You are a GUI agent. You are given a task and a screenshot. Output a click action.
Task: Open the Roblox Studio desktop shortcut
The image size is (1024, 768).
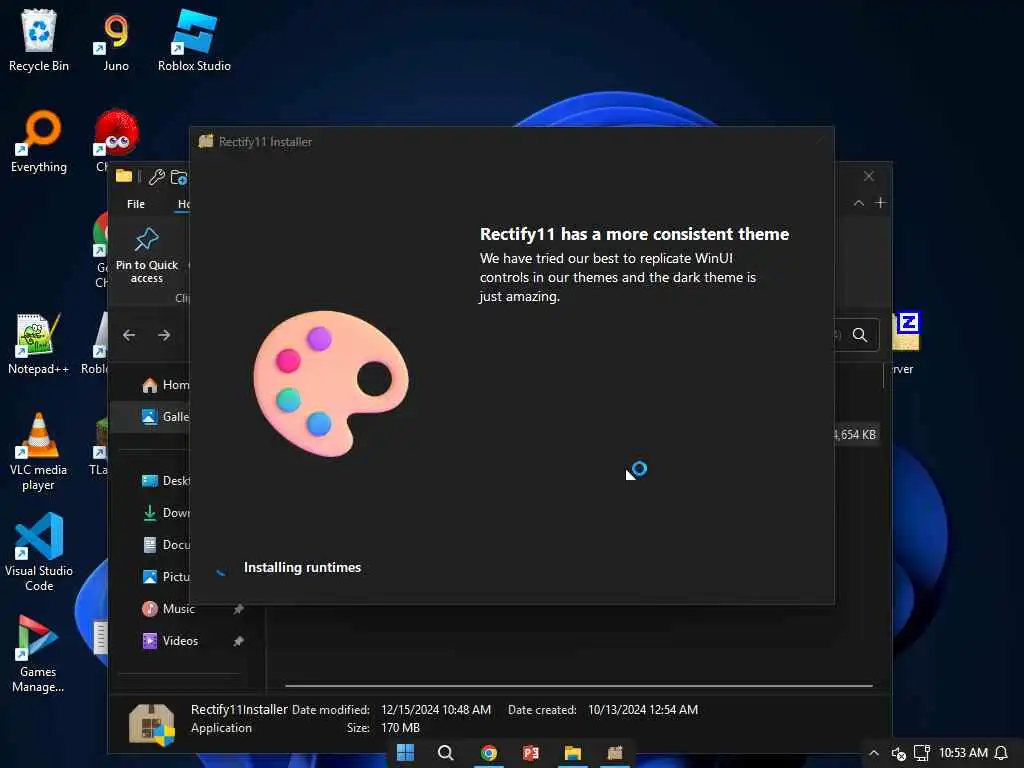[194, 40]
